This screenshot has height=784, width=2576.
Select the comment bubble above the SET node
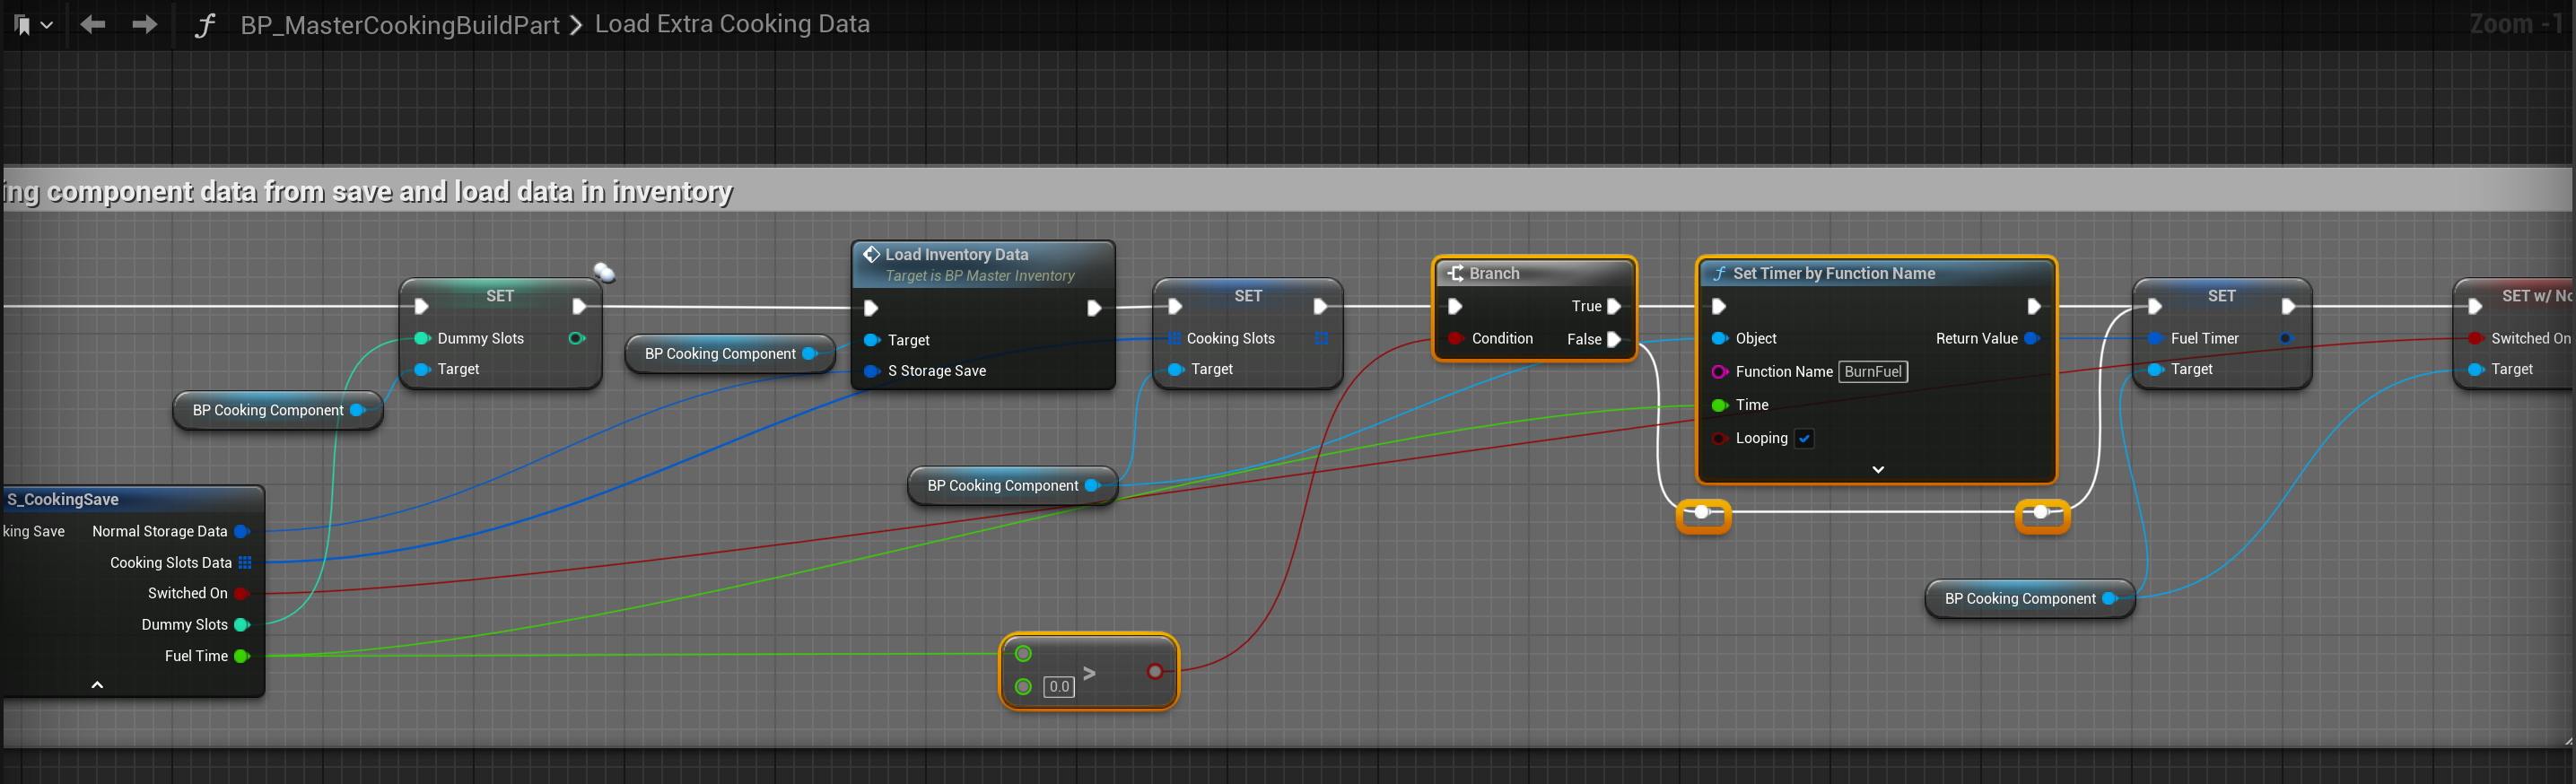click(x=604, y=271)
